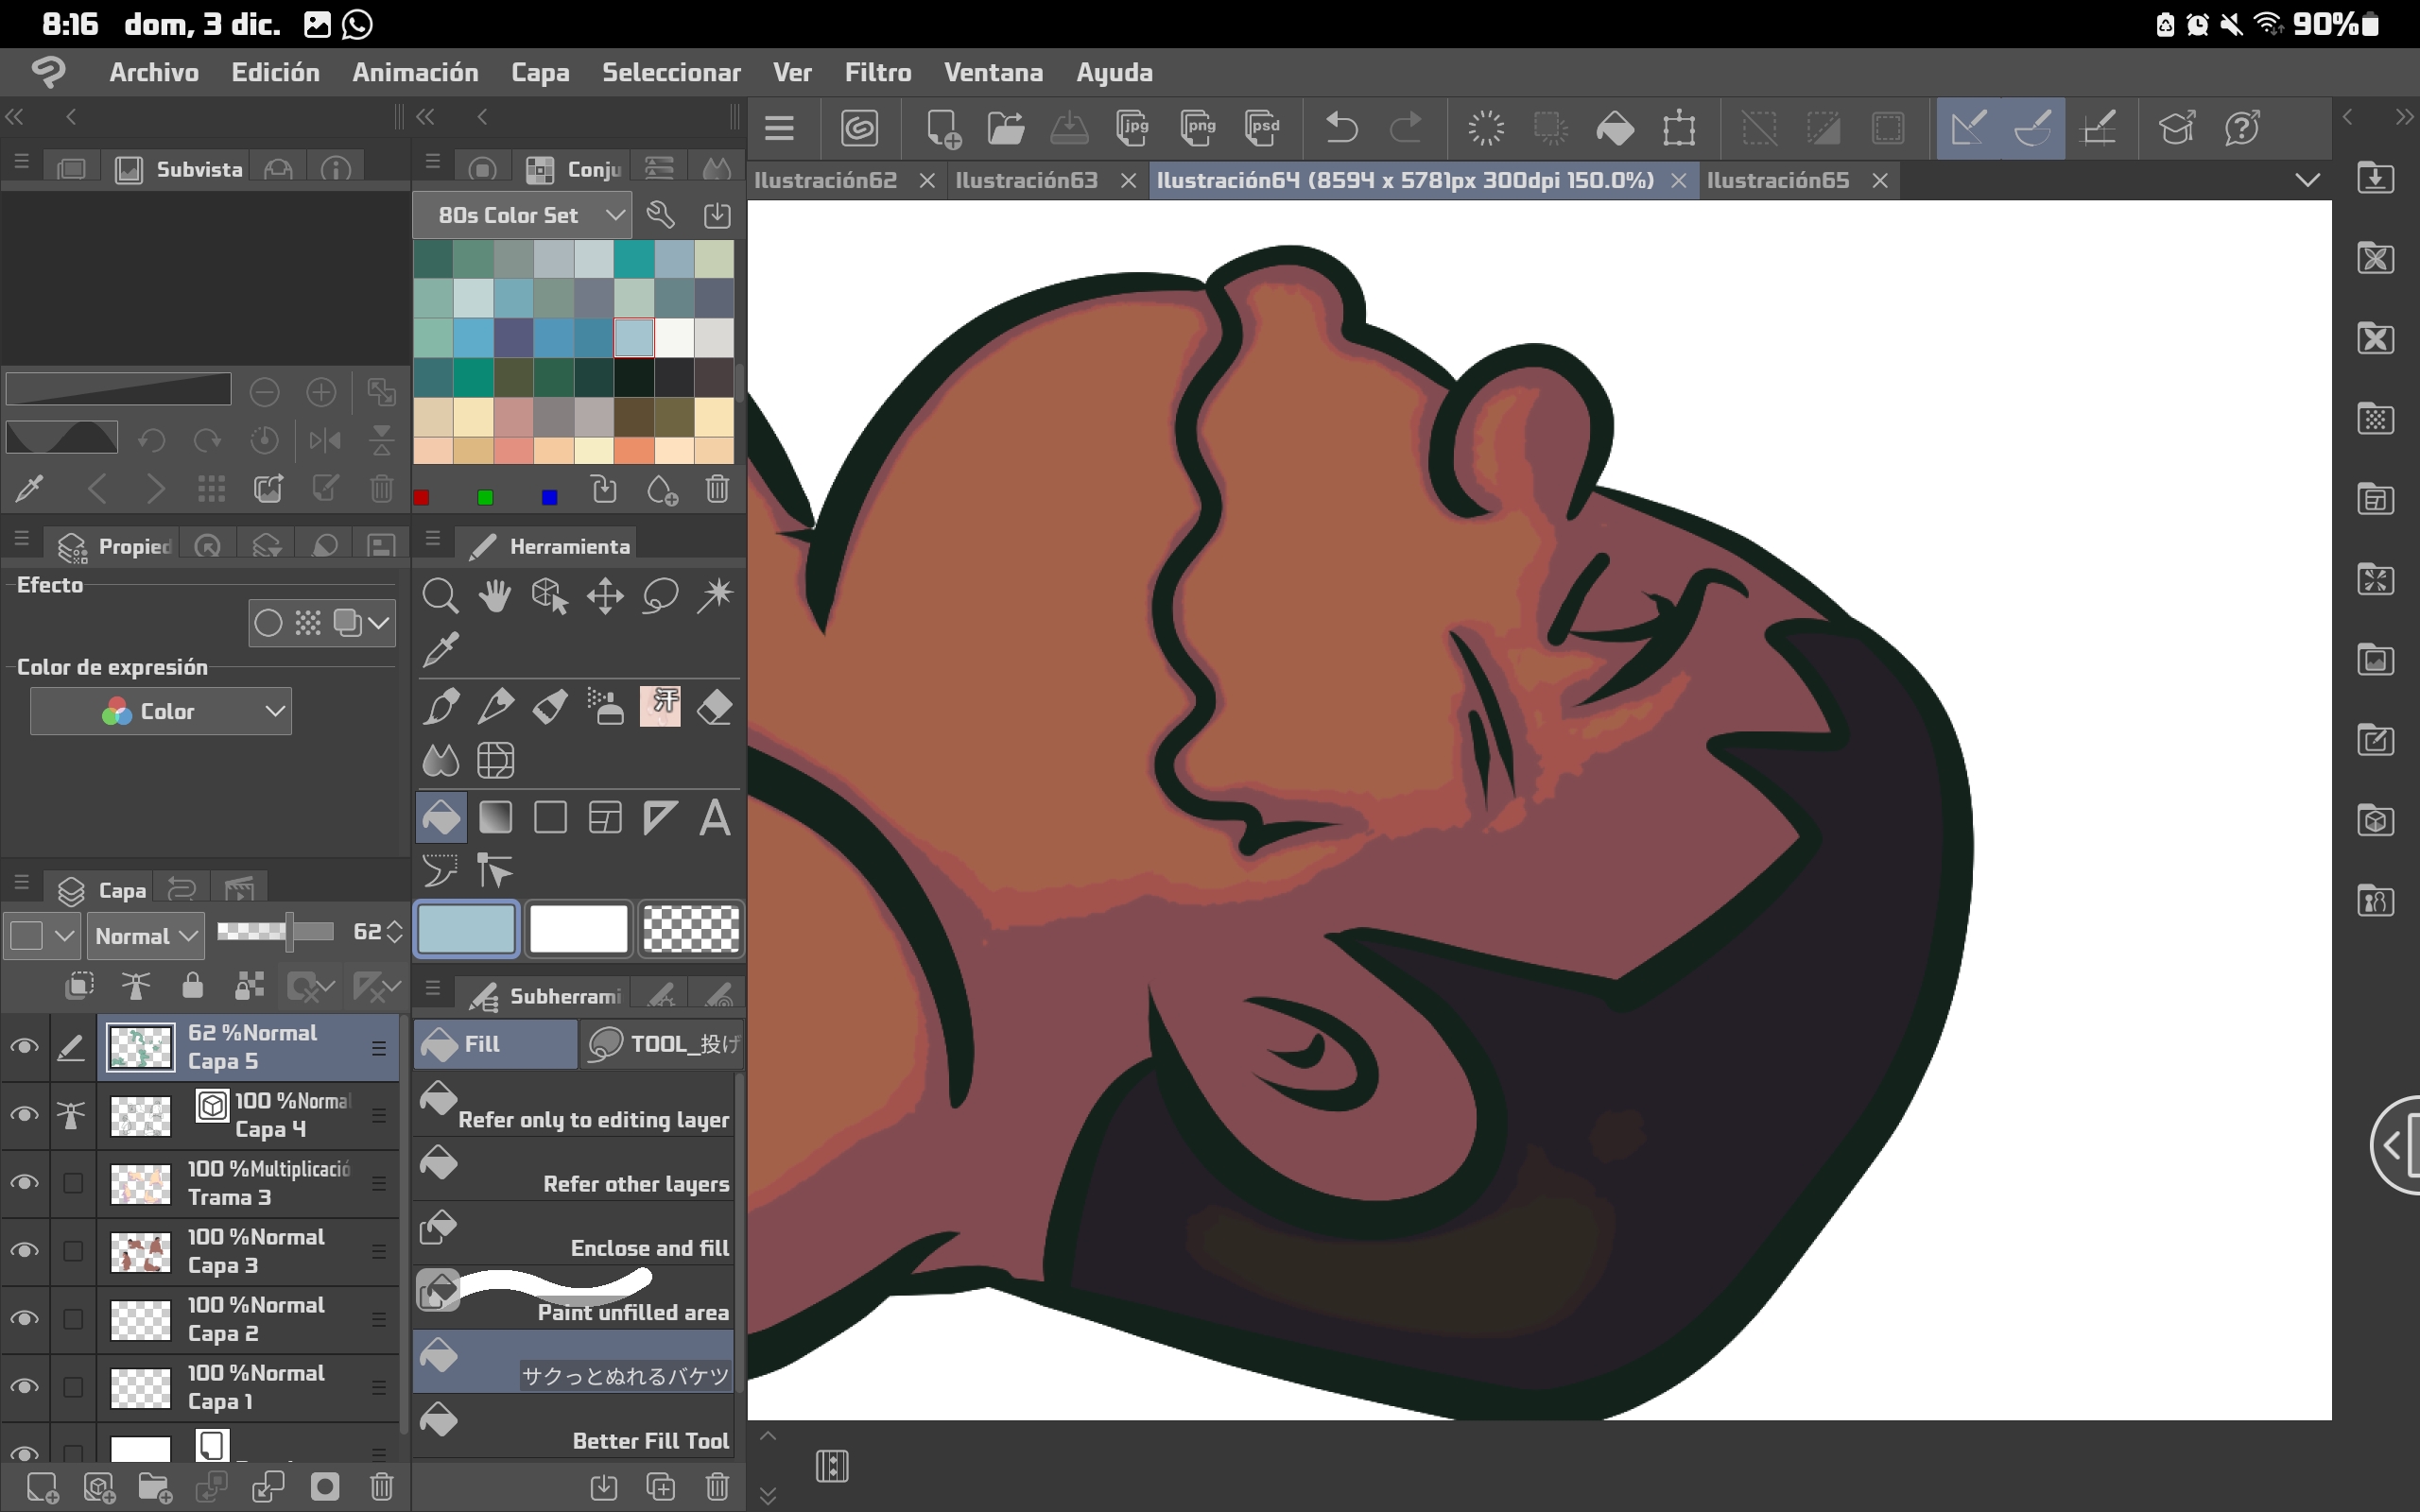Pick the Gradient tool
The width and height of the screenshot is (2420, 1512).
click(x=495, y=818)
